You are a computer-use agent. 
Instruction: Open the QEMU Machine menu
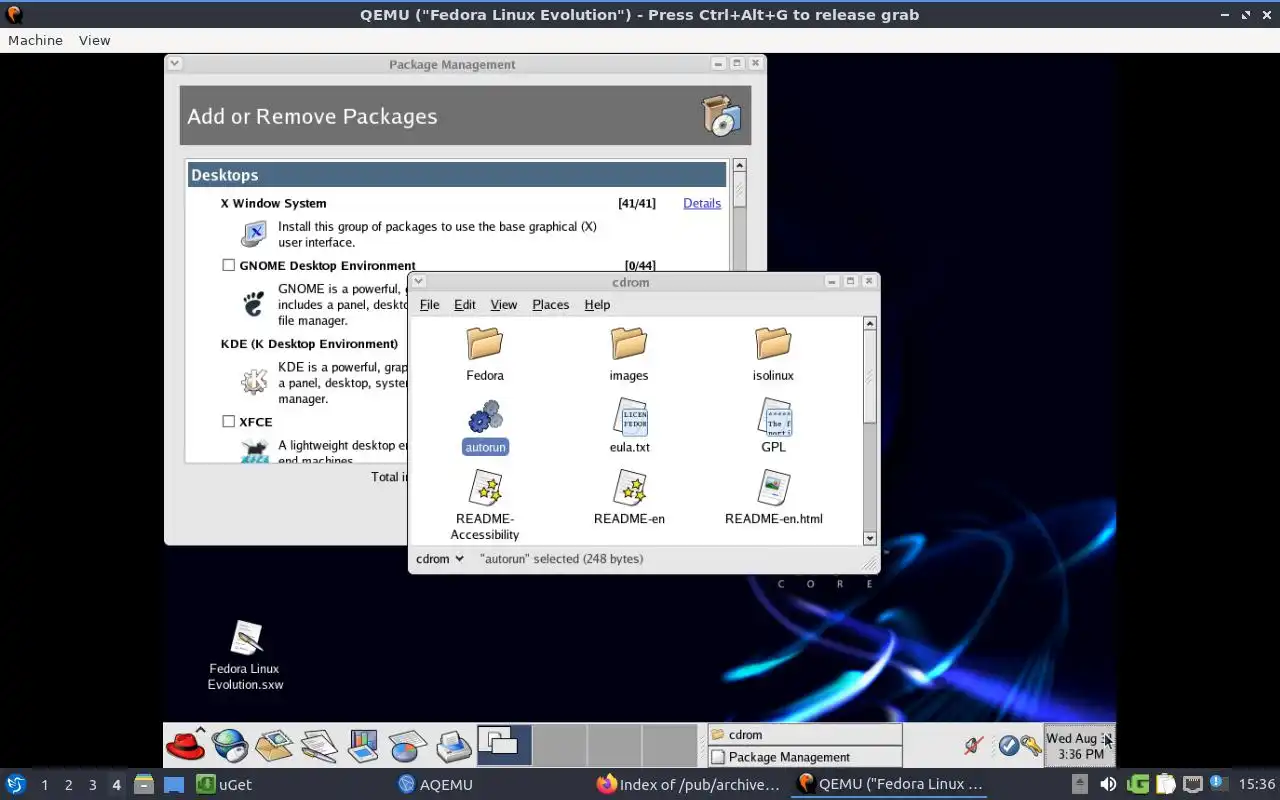point(35,40)
